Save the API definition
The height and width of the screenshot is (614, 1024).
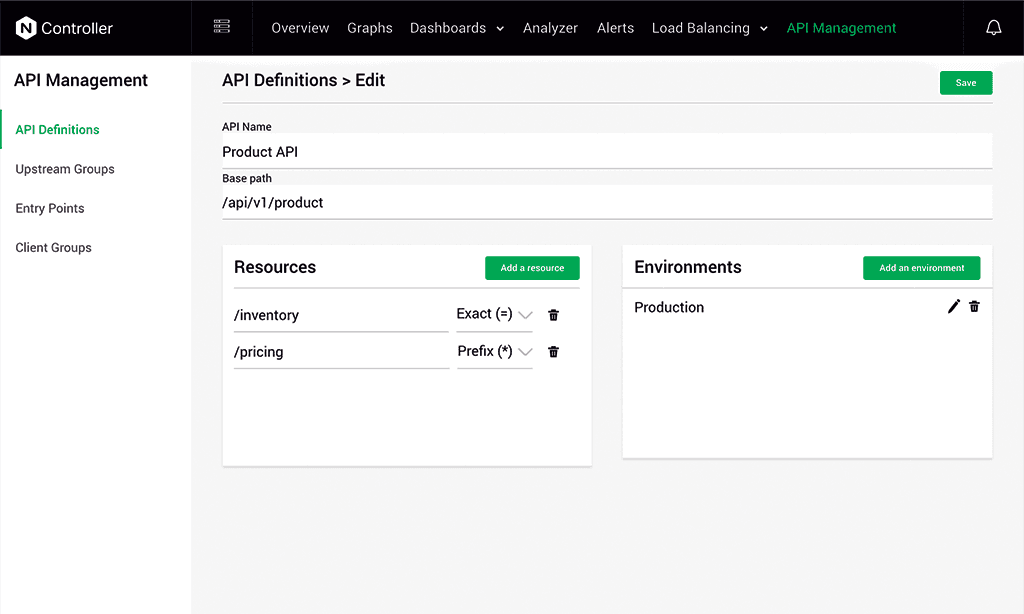coord(965,83)
